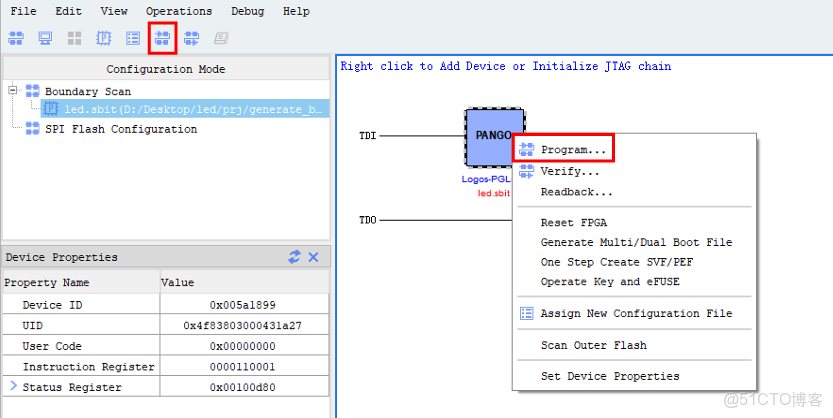833x418 pixels.
Task: Click the list-style configuration file toolbar icon
Action: pos(133,38)
